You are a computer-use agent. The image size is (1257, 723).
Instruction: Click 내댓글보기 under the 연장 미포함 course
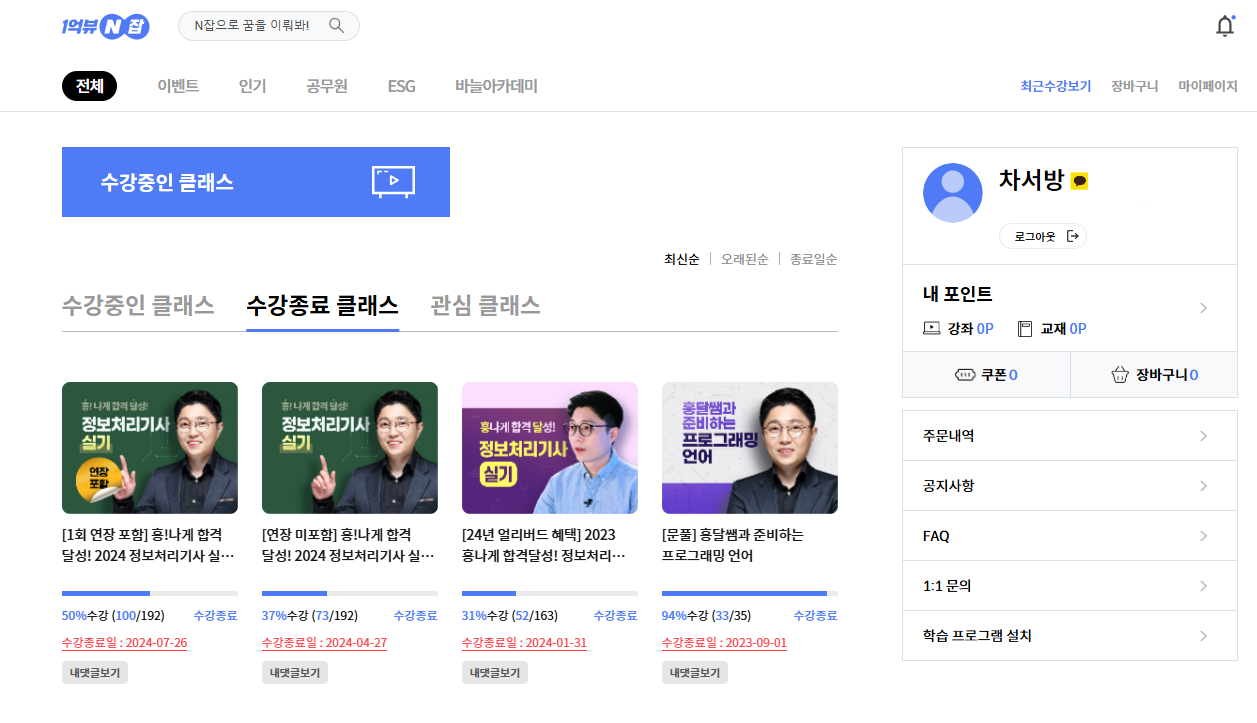coord(295,673)
